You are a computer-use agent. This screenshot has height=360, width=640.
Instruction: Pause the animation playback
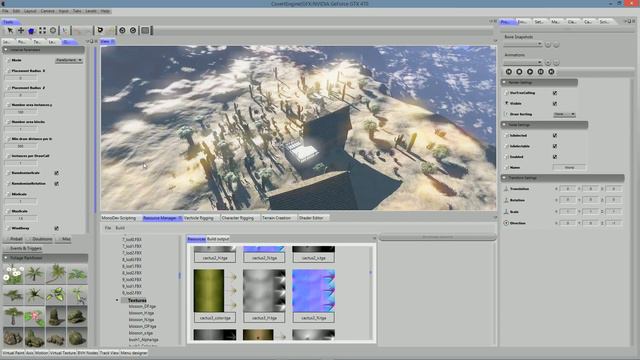coord(540,72)
